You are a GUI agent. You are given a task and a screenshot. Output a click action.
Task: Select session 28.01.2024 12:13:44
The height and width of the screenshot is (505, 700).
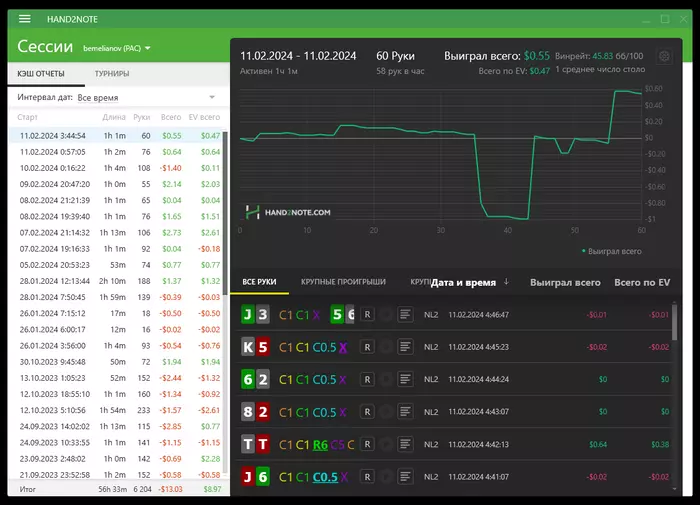tap(115, 281)
